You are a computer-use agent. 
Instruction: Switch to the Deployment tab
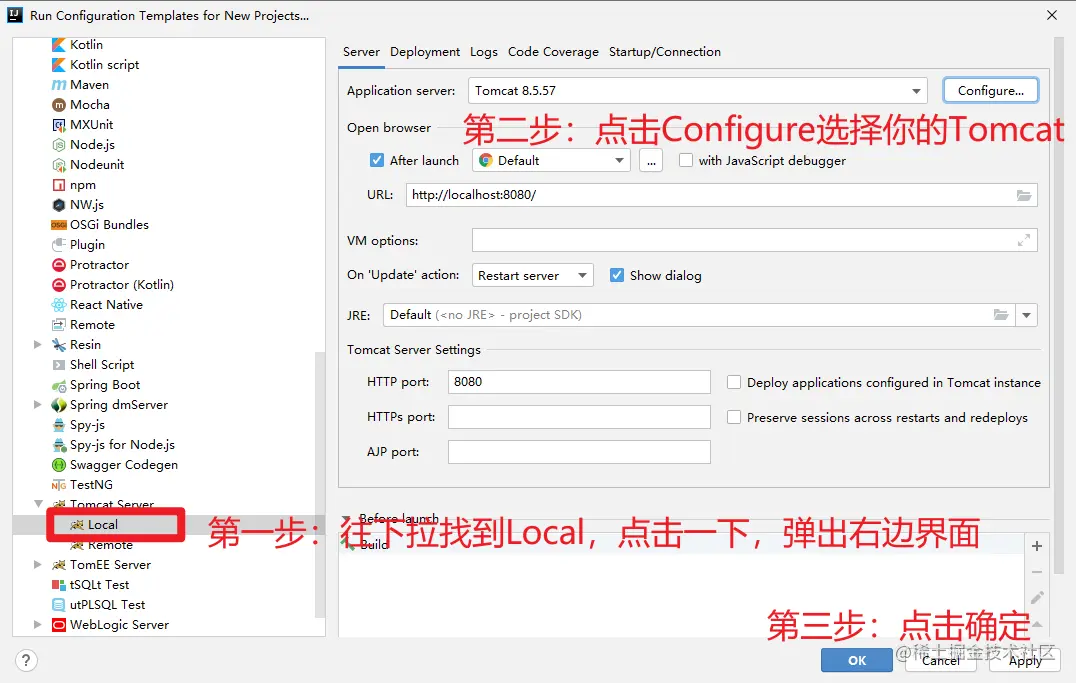425,51
